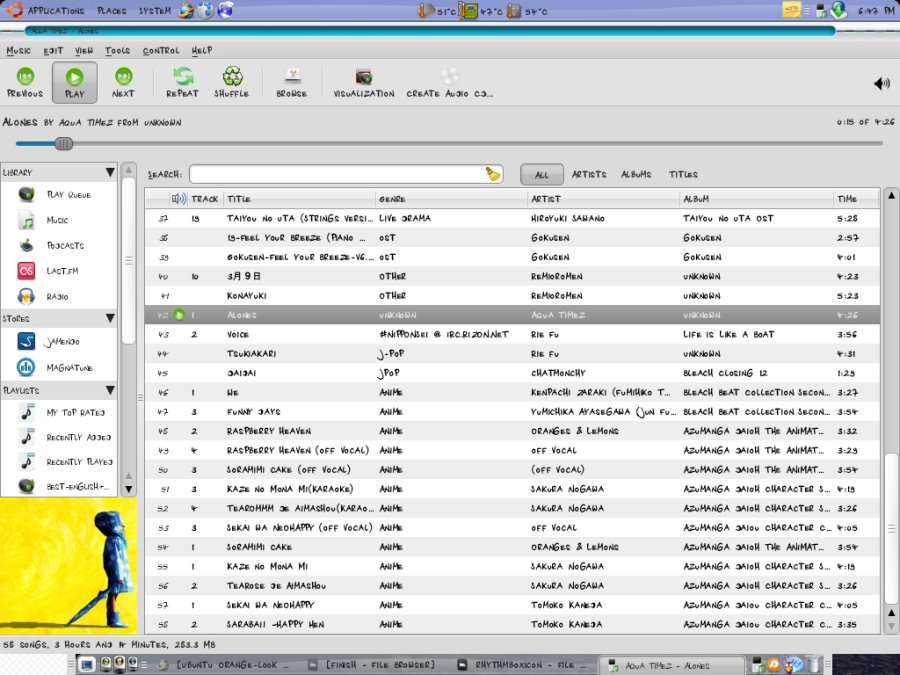Screen dimensions: 900x675
Task: Click playing indicator icon on Alones row
Action: [x=179, y=315]
